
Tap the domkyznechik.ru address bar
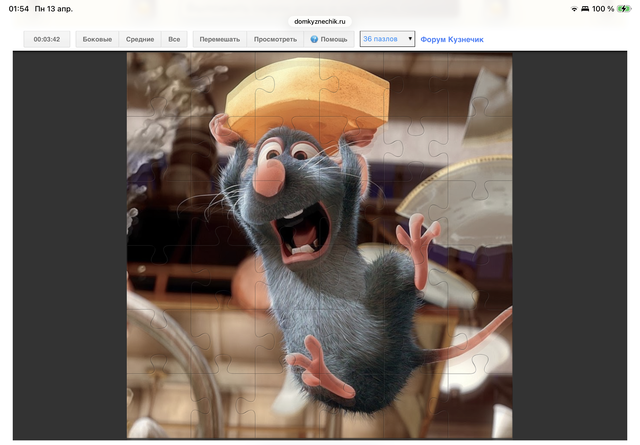coord(320,20)
